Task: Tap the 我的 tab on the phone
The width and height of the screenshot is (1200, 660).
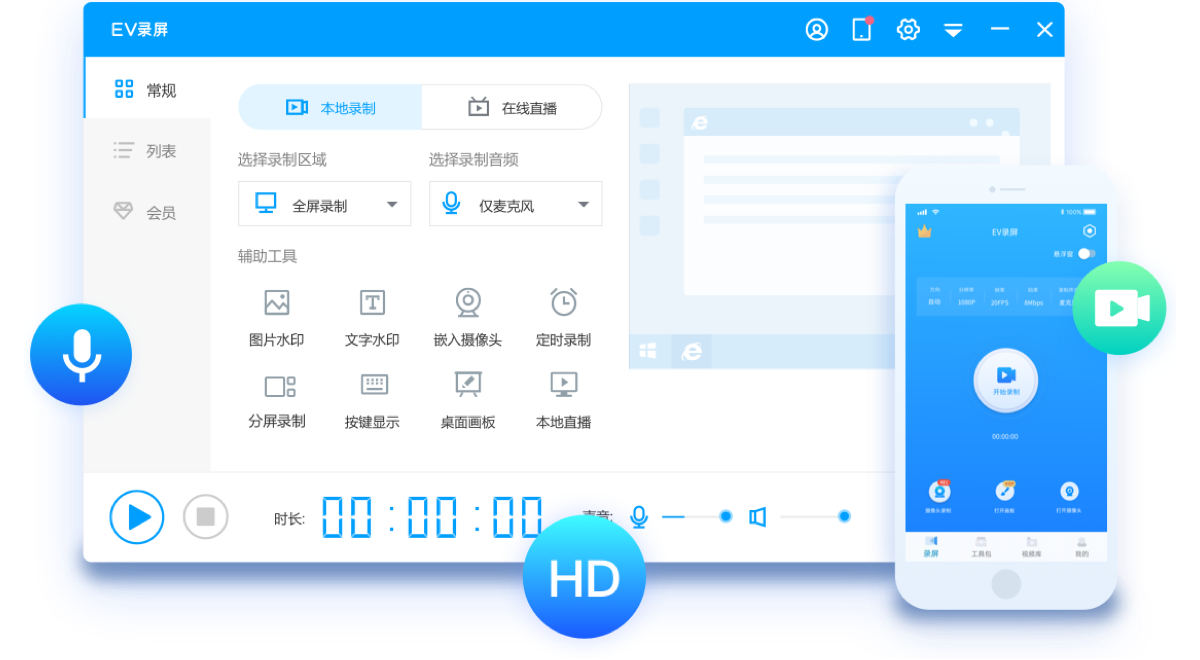Action: click(x=1081, y=546)
